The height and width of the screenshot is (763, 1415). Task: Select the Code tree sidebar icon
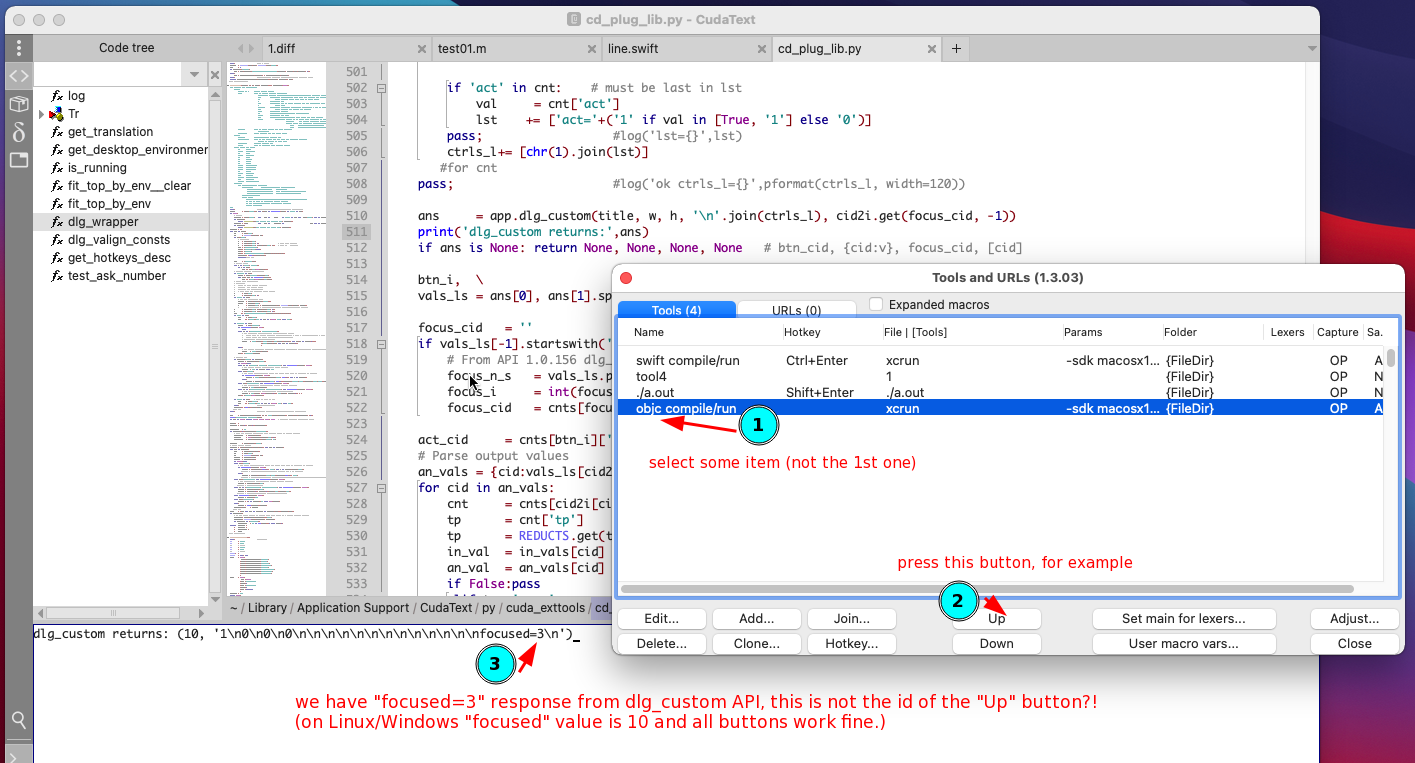(x=18, y=76)
